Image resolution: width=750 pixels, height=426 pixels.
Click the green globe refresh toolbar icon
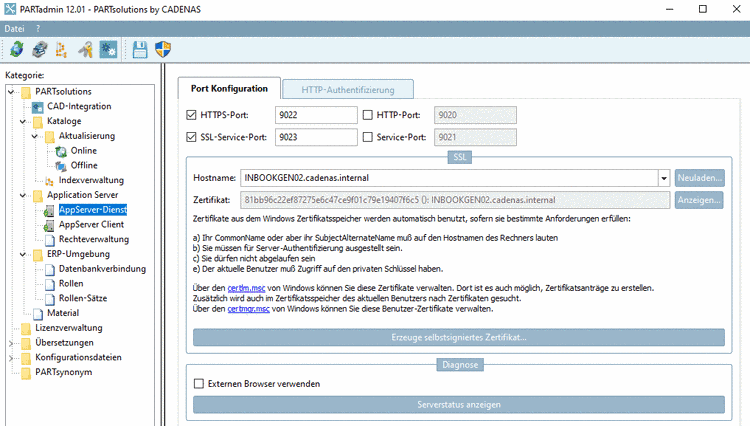tap(17, 49)
